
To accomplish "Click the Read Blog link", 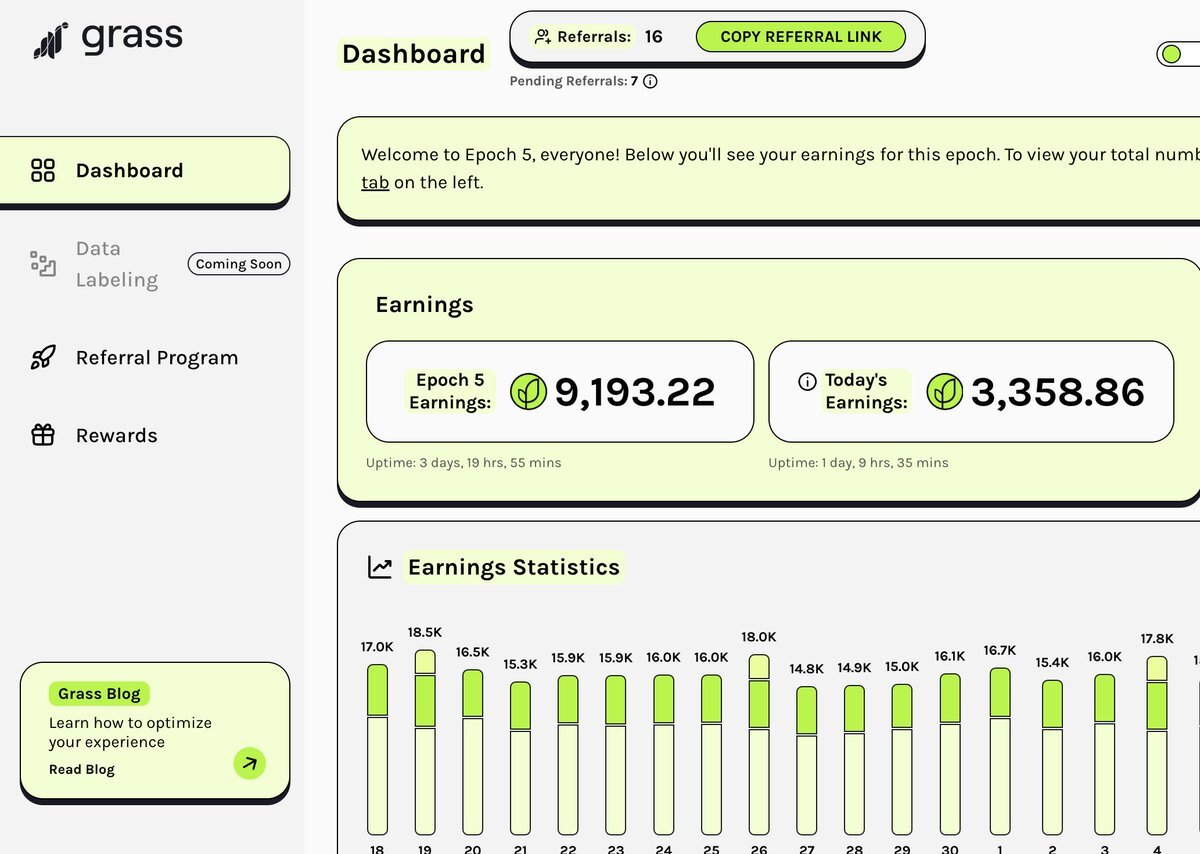I will [82, 769].
